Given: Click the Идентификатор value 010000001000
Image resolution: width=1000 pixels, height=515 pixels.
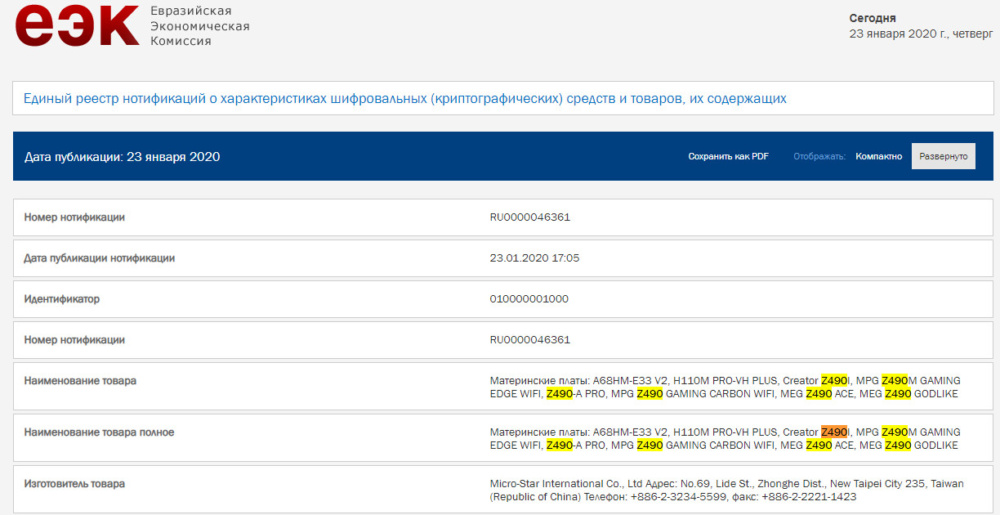Looking at the screenshot, I should [529, 299].
